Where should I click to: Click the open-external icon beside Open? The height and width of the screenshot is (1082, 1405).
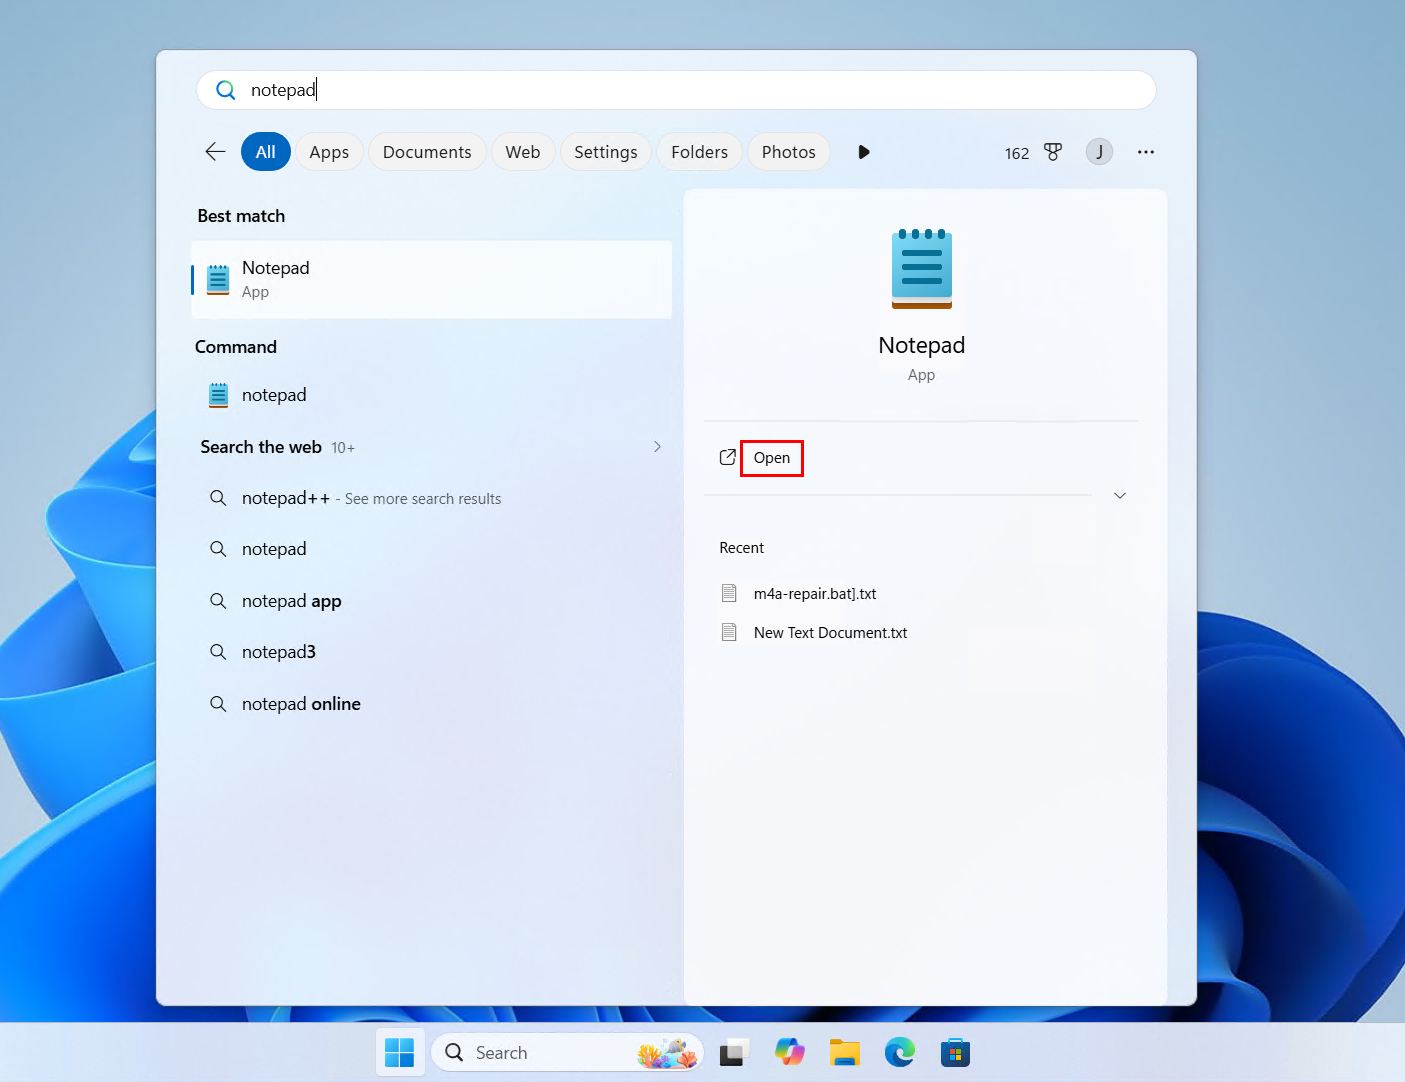coord(728,458)
